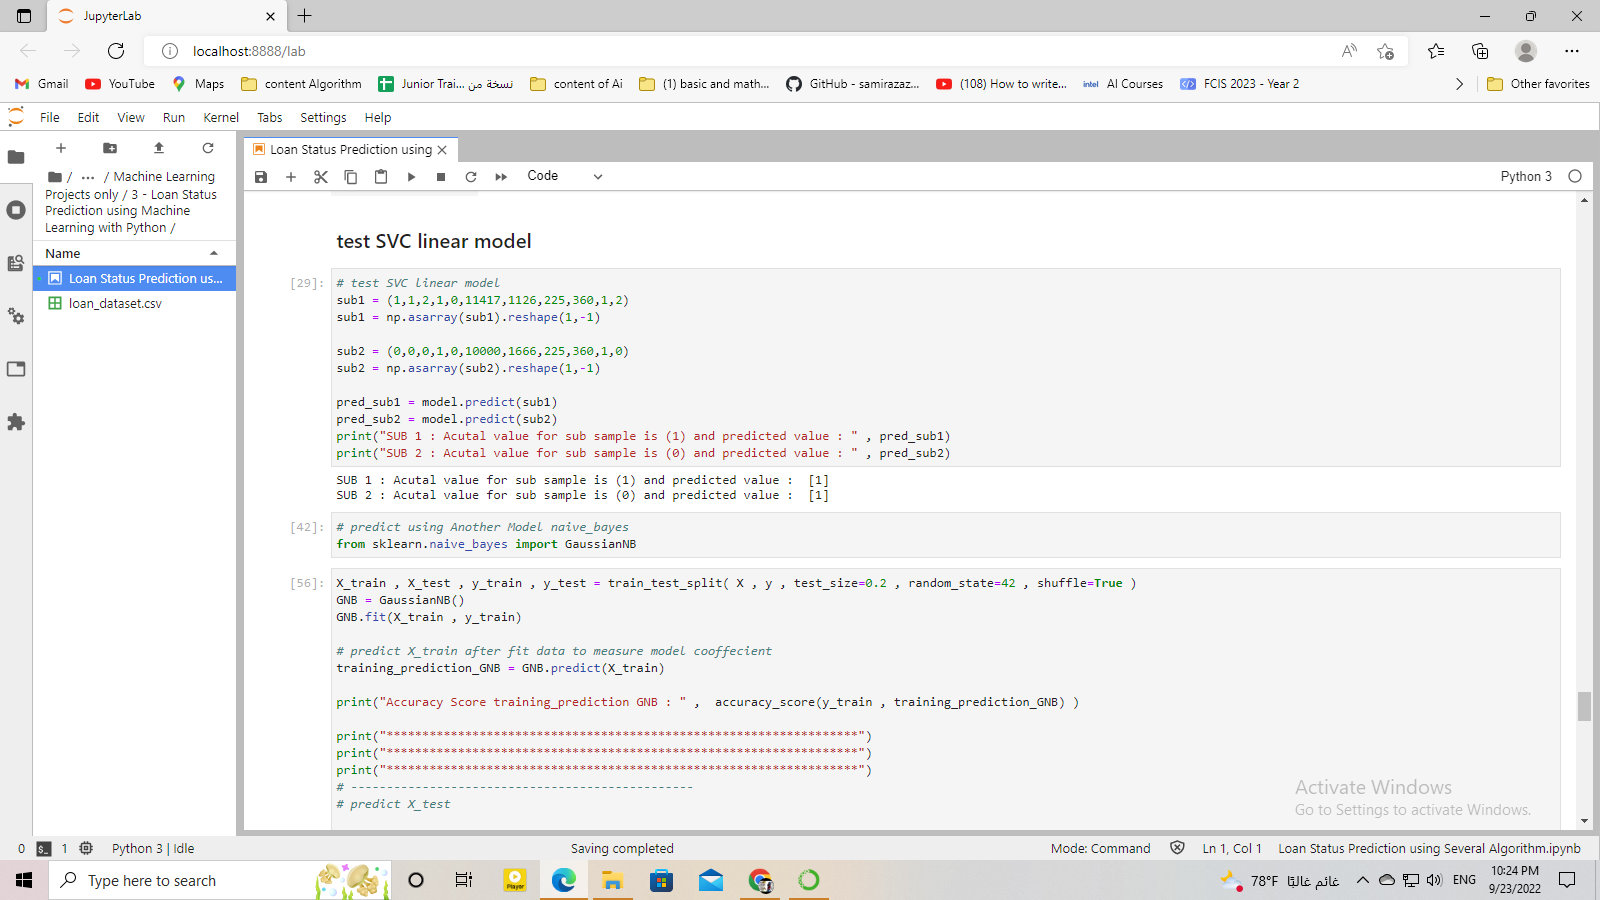Paste cells from the clipboard
This screenshot has height=900, width=1600.
380,176
